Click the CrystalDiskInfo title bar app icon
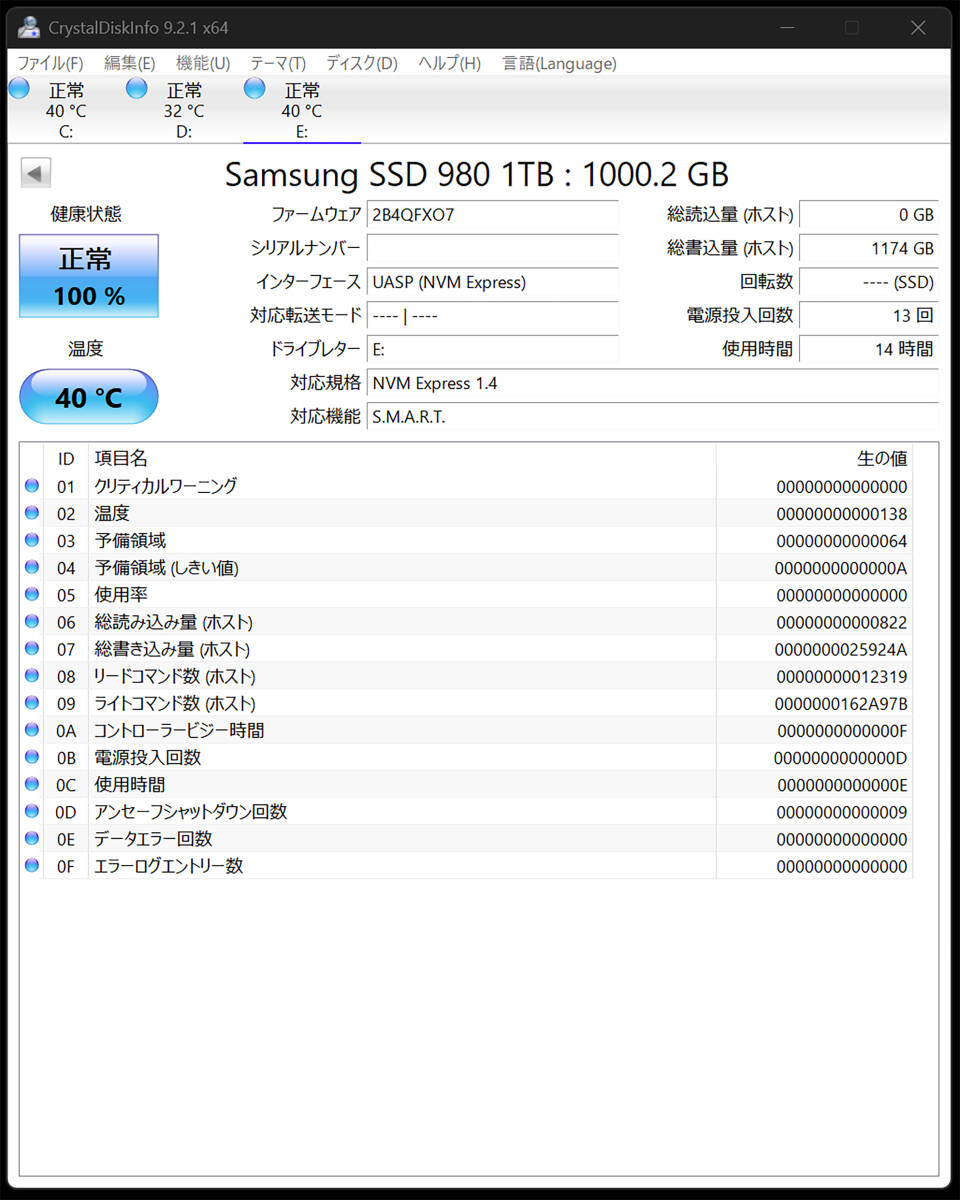This screenshot has width=960, height=1200. (x=29, y=27)
